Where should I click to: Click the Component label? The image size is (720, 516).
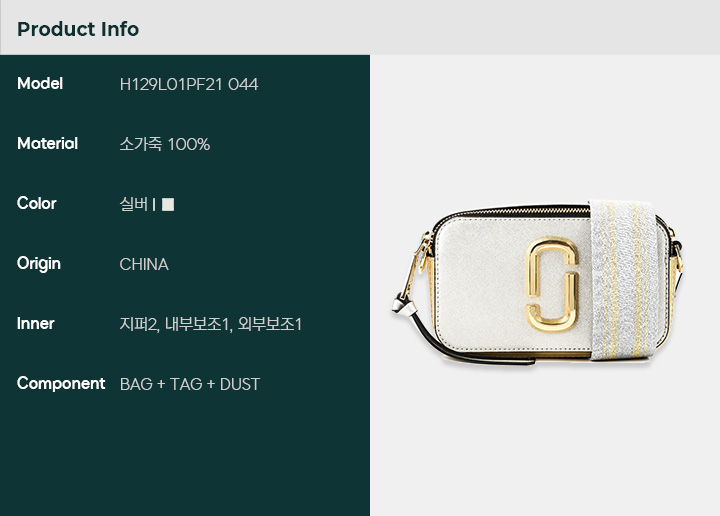coord(61,384)
